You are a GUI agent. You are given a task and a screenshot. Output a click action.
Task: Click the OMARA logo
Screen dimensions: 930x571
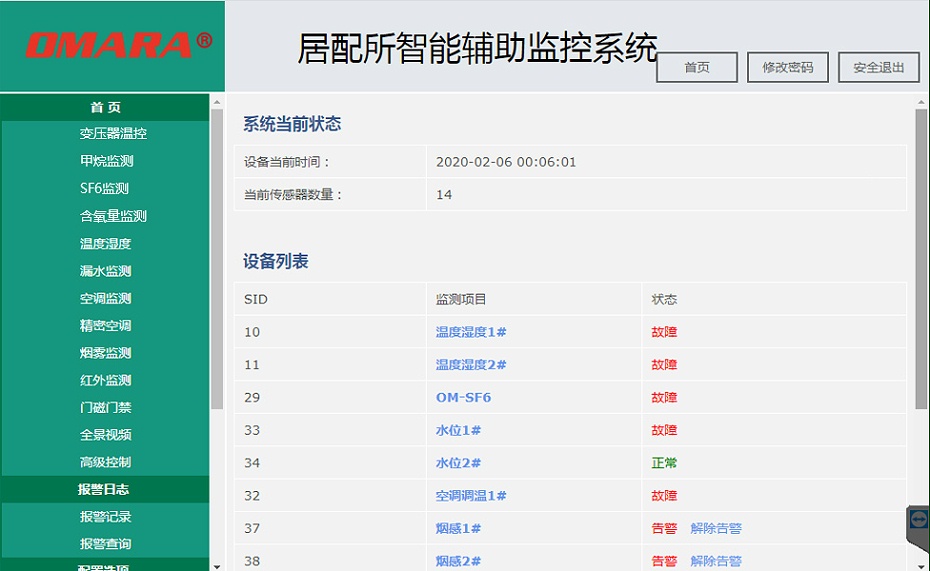119,45
